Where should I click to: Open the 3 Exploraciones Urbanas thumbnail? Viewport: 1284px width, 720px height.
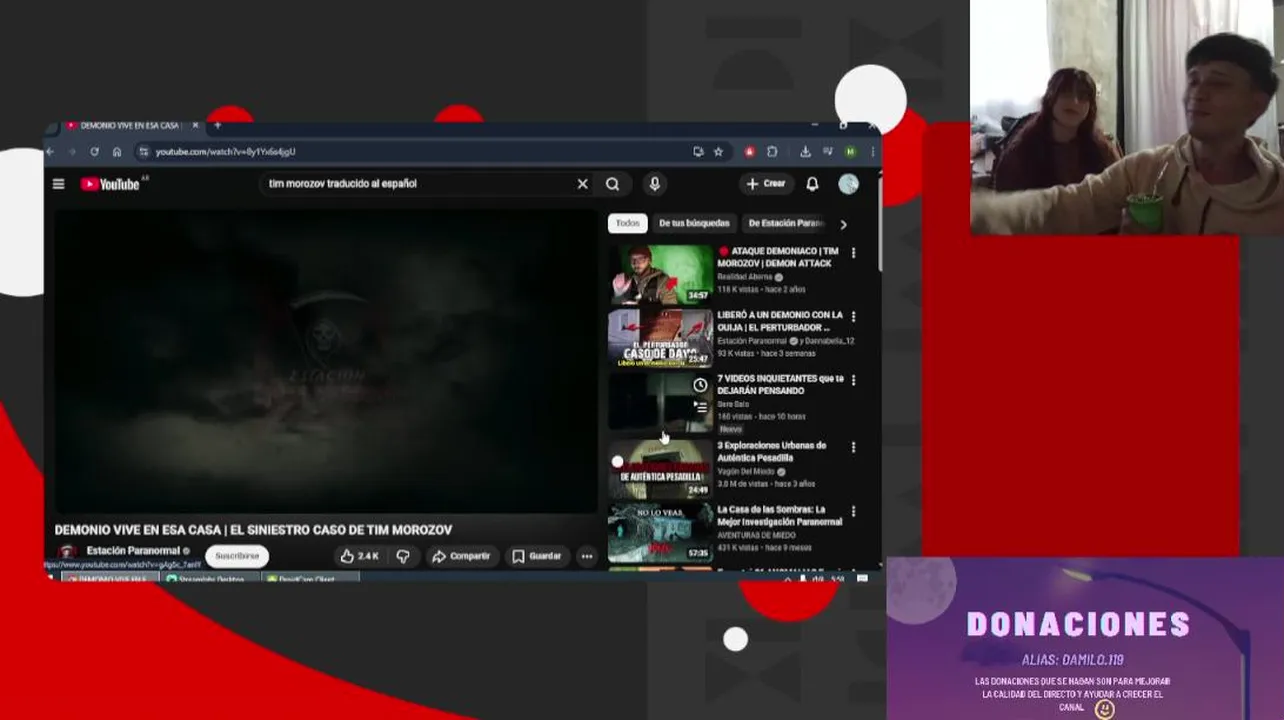(x=660, y=468)
